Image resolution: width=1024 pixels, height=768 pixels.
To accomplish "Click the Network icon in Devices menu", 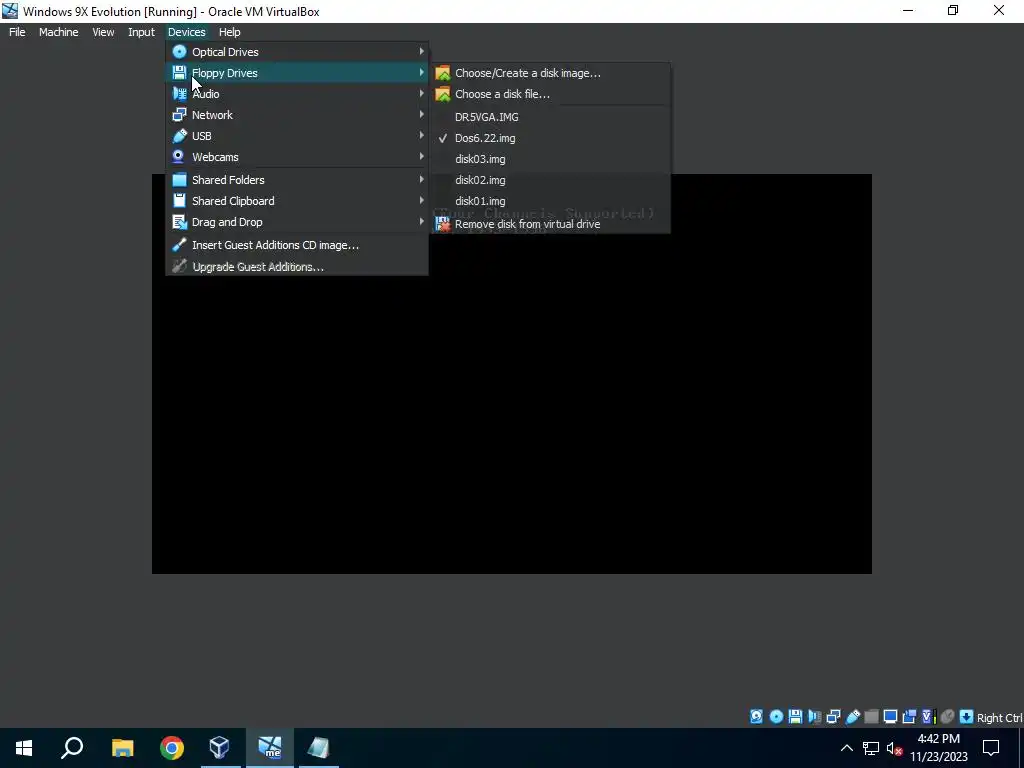I will tap(179, 115).
